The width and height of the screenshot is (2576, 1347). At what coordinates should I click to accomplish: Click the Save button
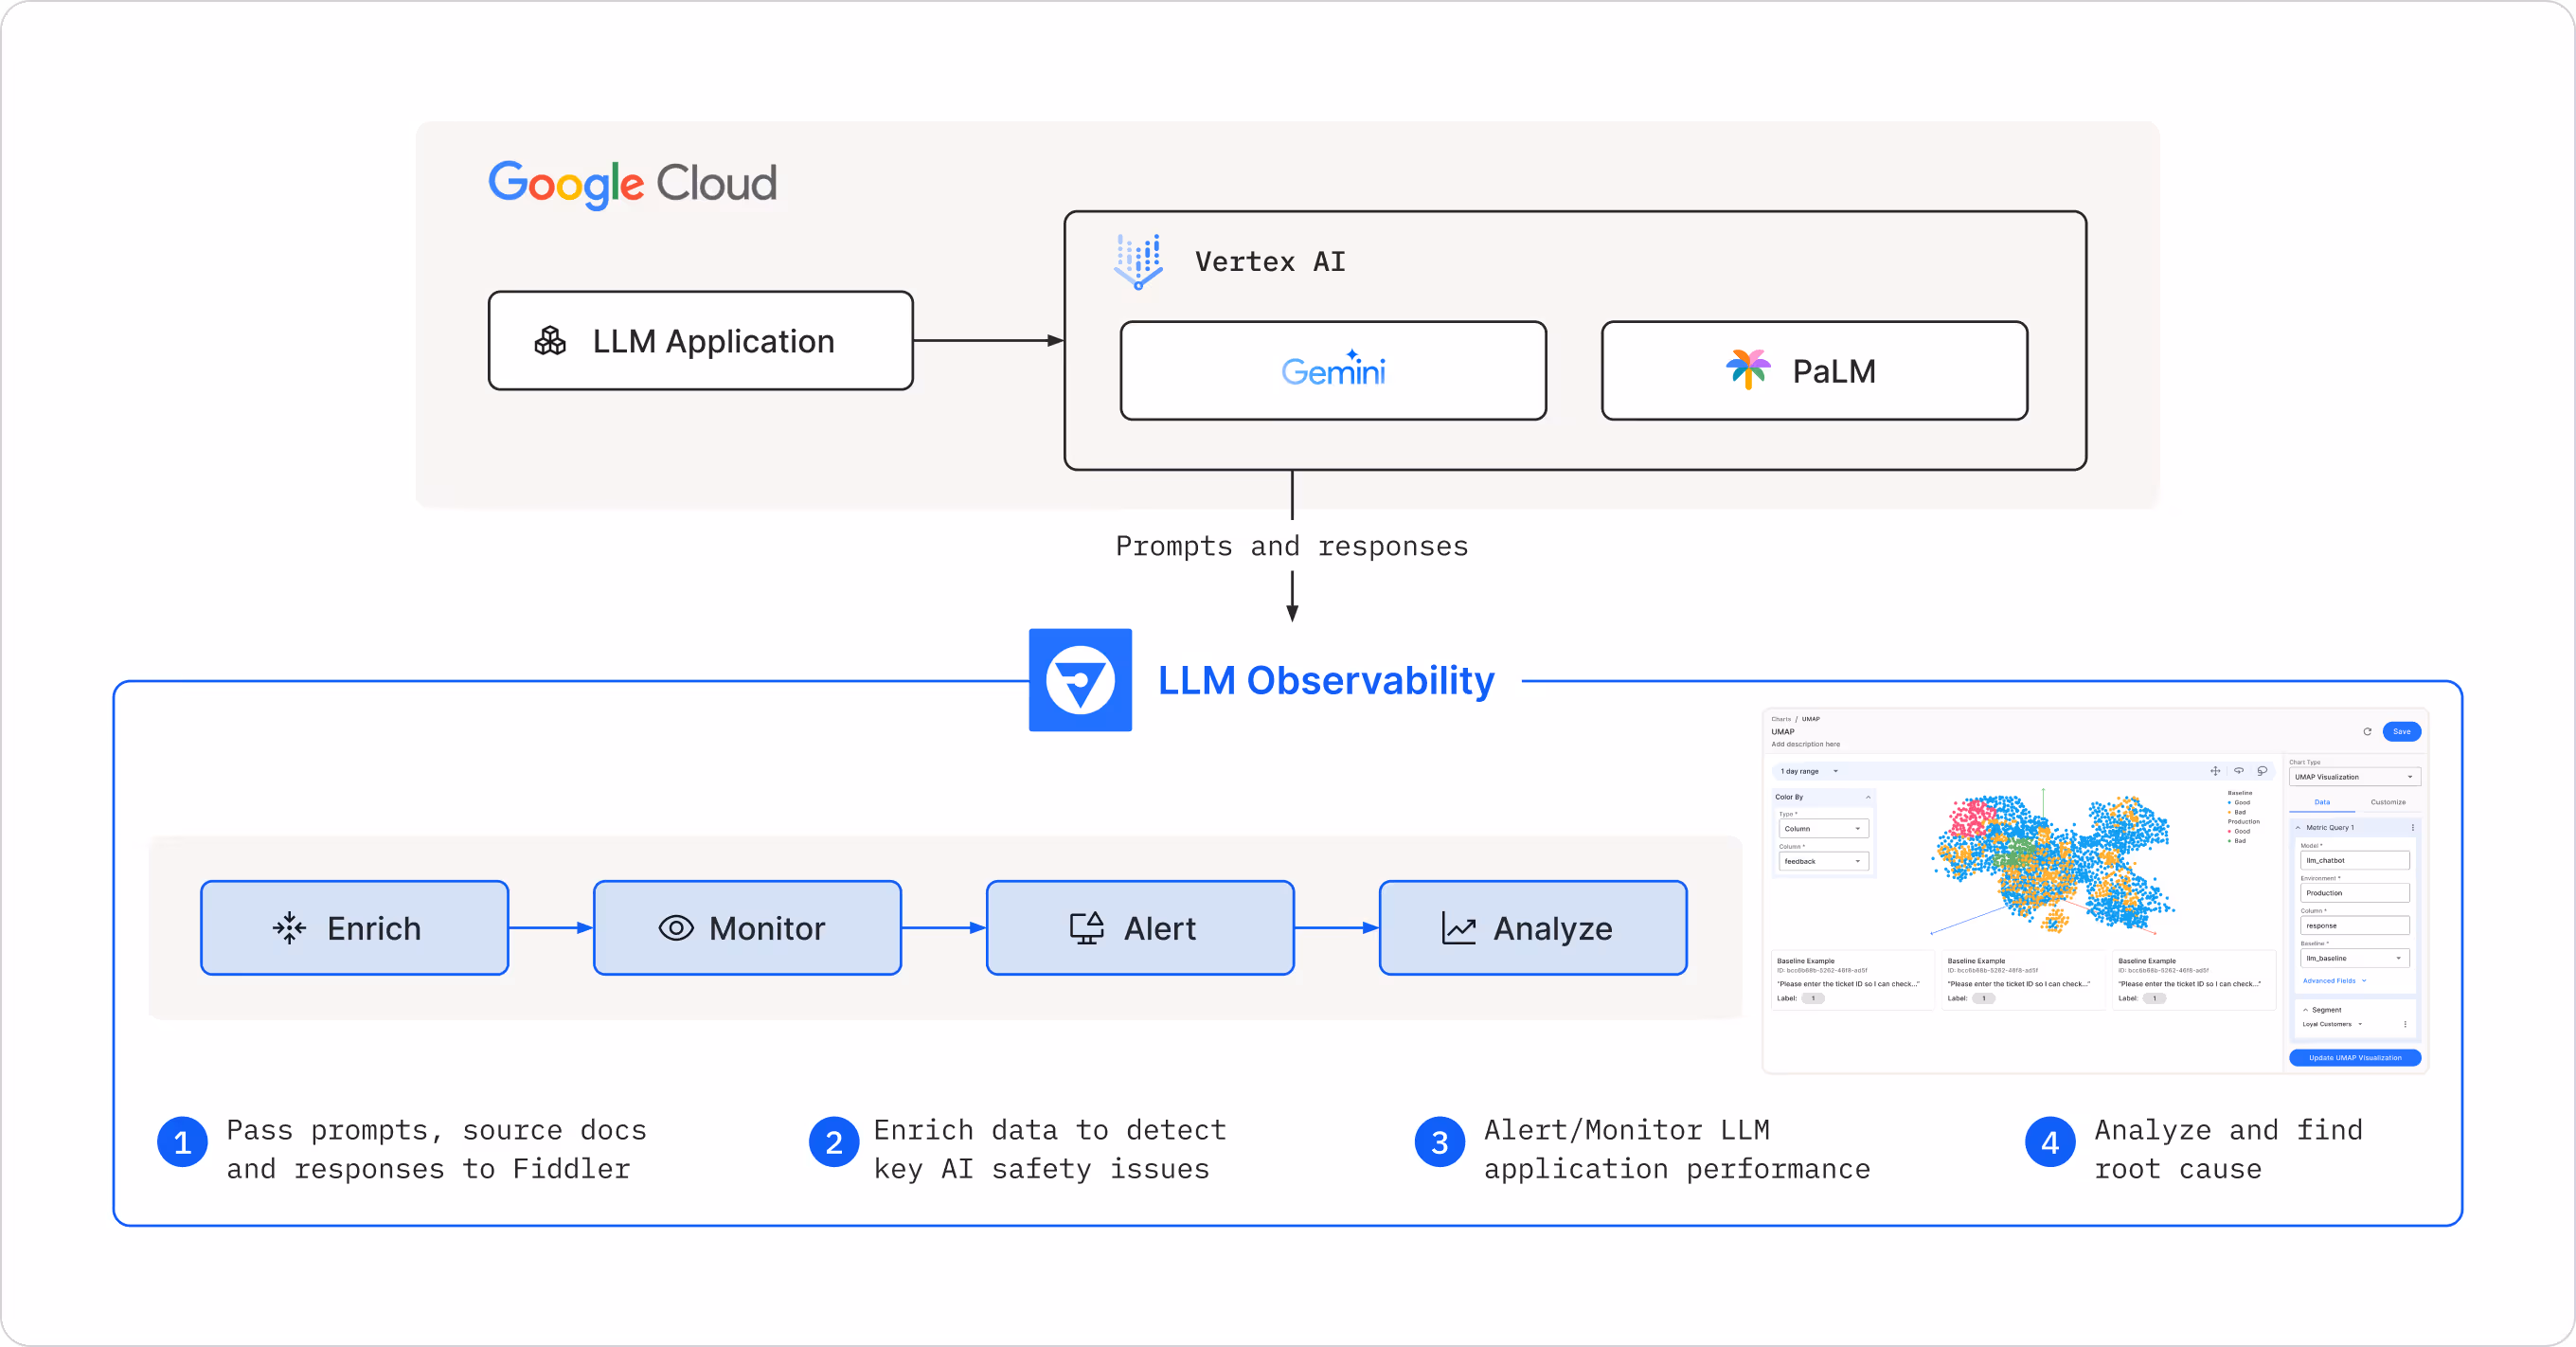coord(2401,732)
